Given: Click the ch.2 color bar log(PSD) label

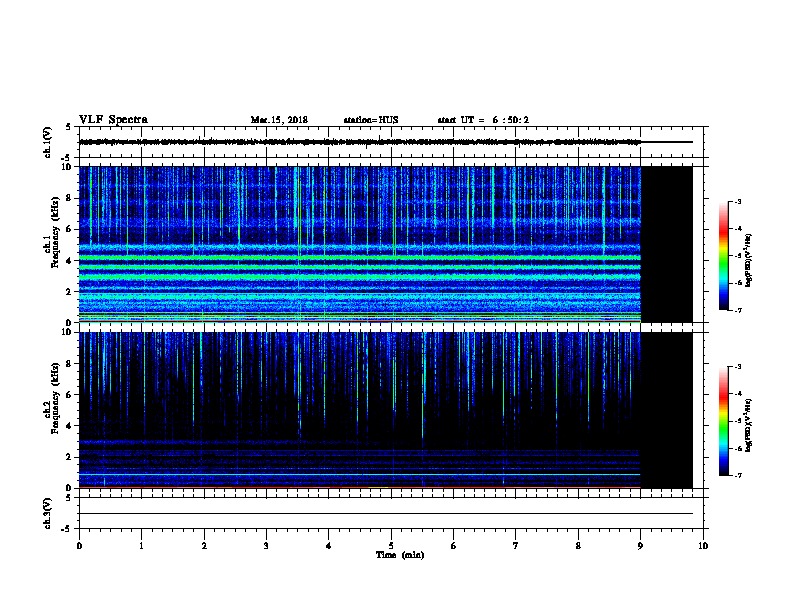Looking at the screenshot, I should [x=749, y=425].
